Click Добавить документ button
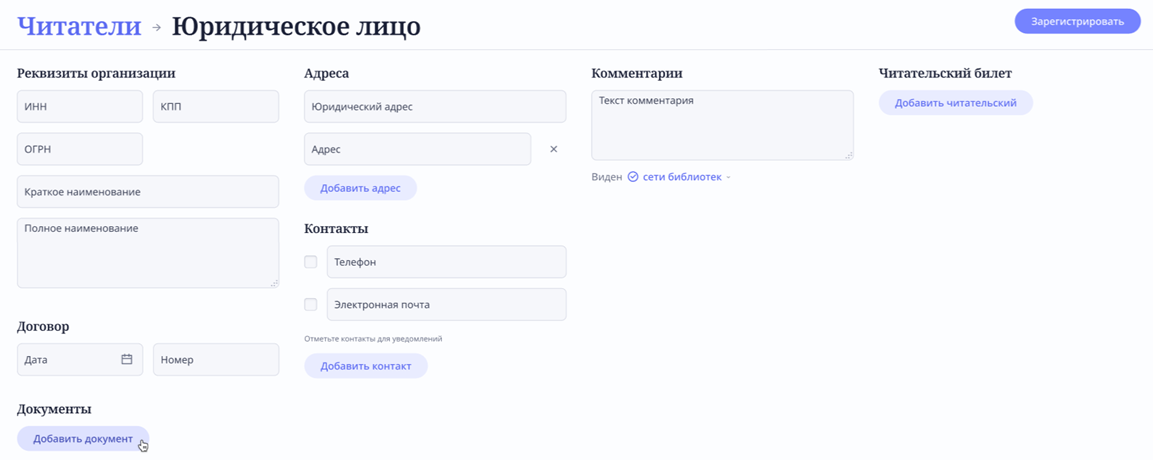The image size is (1153, 460). point(83,439)
